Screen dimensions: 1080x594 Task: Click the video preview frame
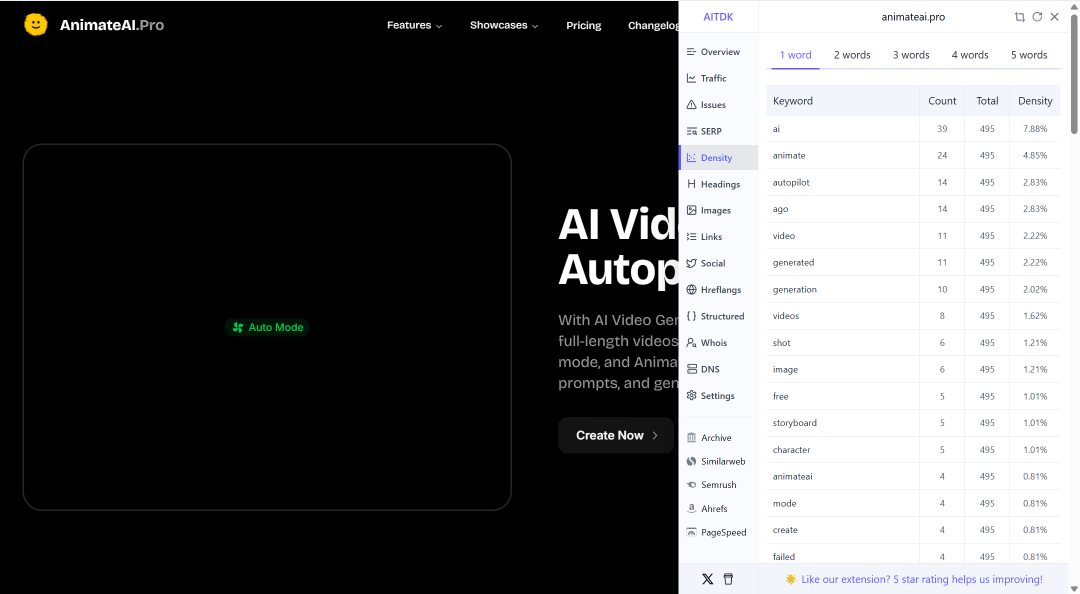[267, 327]
